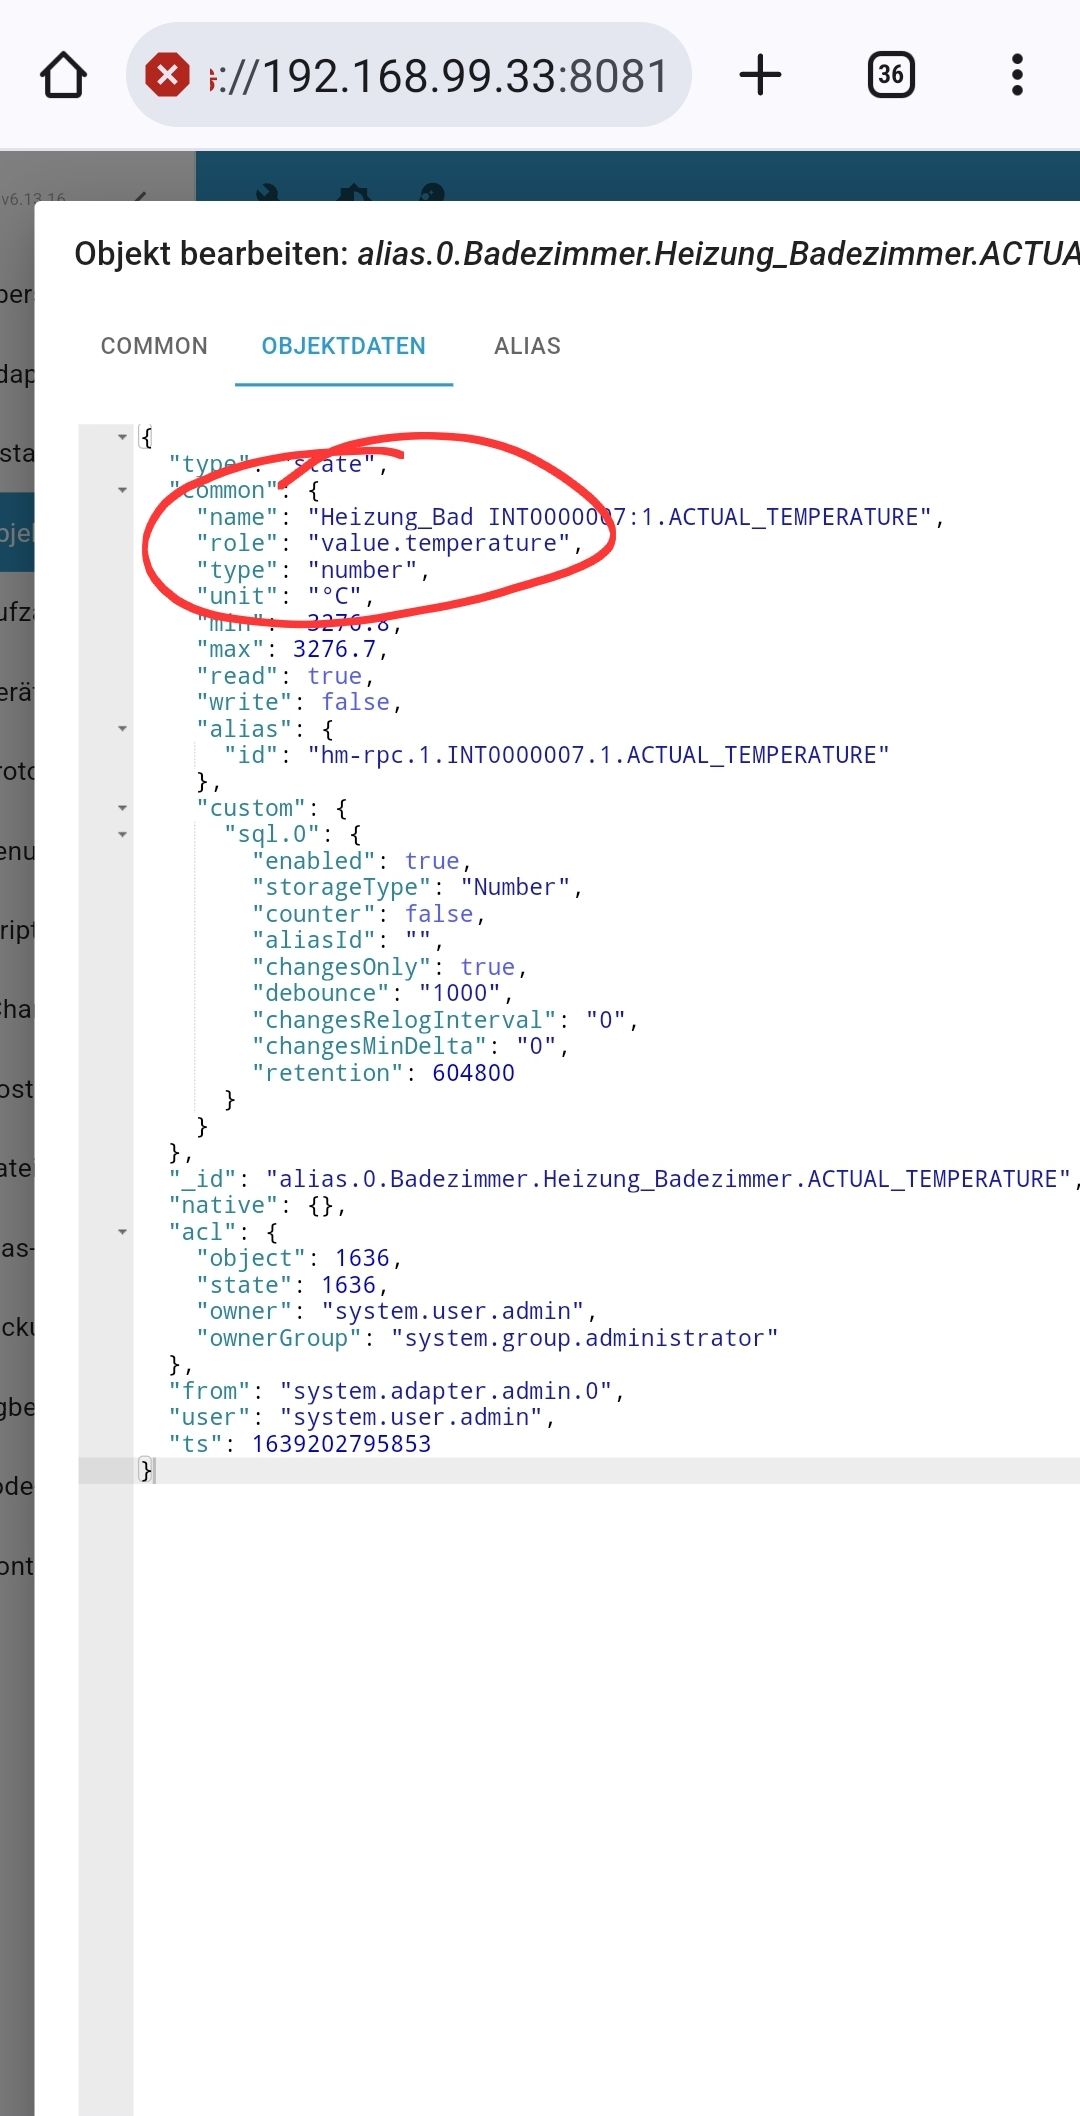
Task: Open the browser three-dot overflow menu
Action: click(1017, 76)
